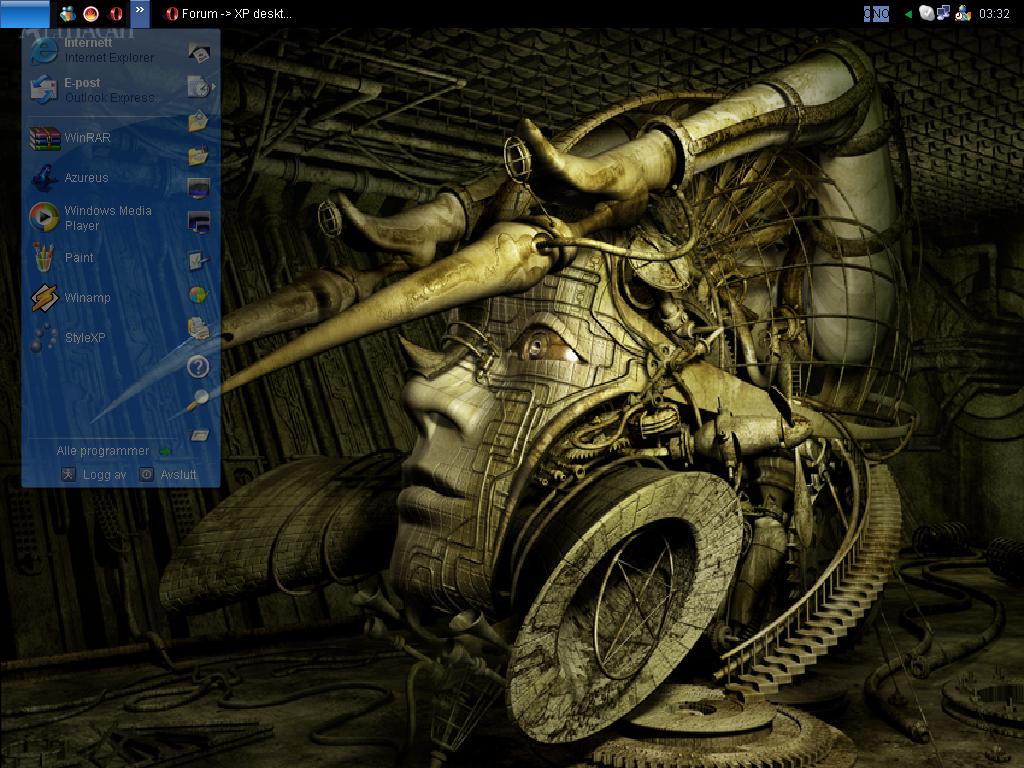The height and width of the screenshot is (768, 1024).
Task: Click the Avslutt shutdown button
Action: tap(168, 475)
